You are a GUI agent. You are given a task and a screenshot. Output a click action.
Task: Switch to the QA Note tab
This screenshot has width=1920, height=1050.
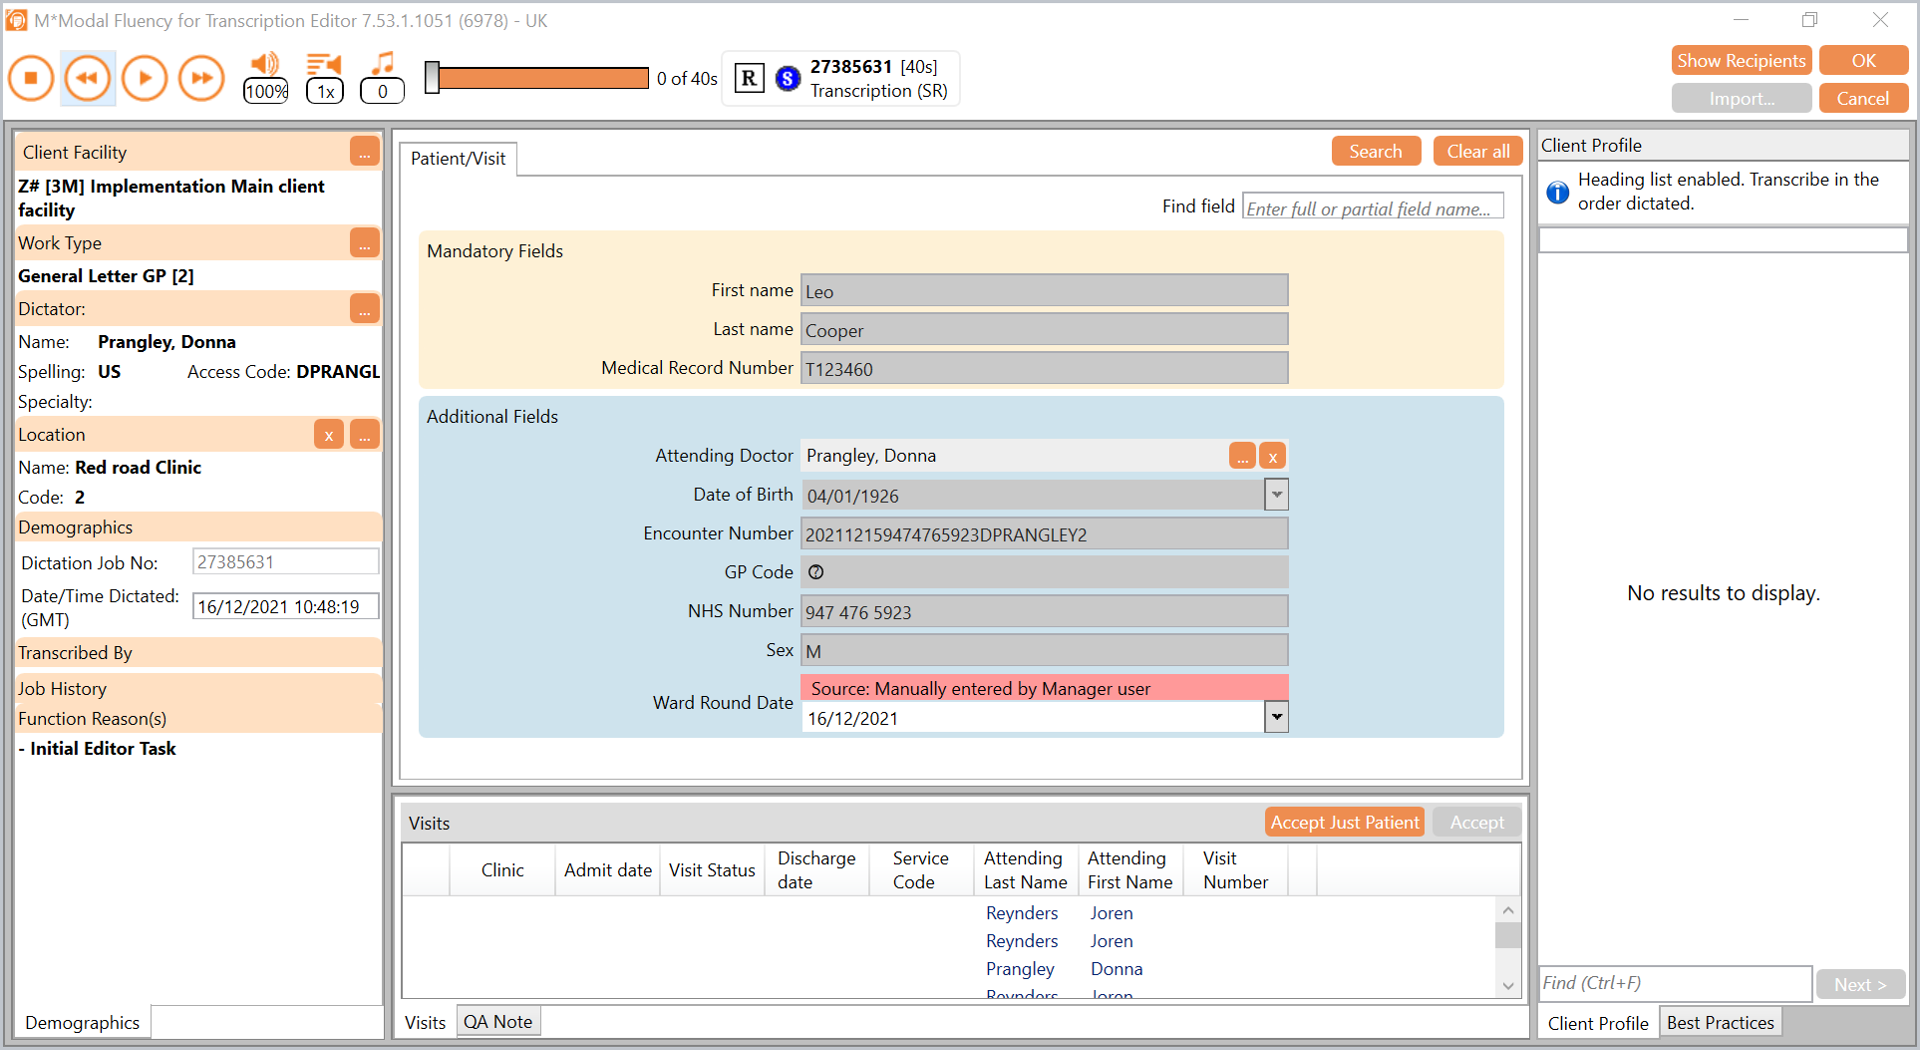498,1022
